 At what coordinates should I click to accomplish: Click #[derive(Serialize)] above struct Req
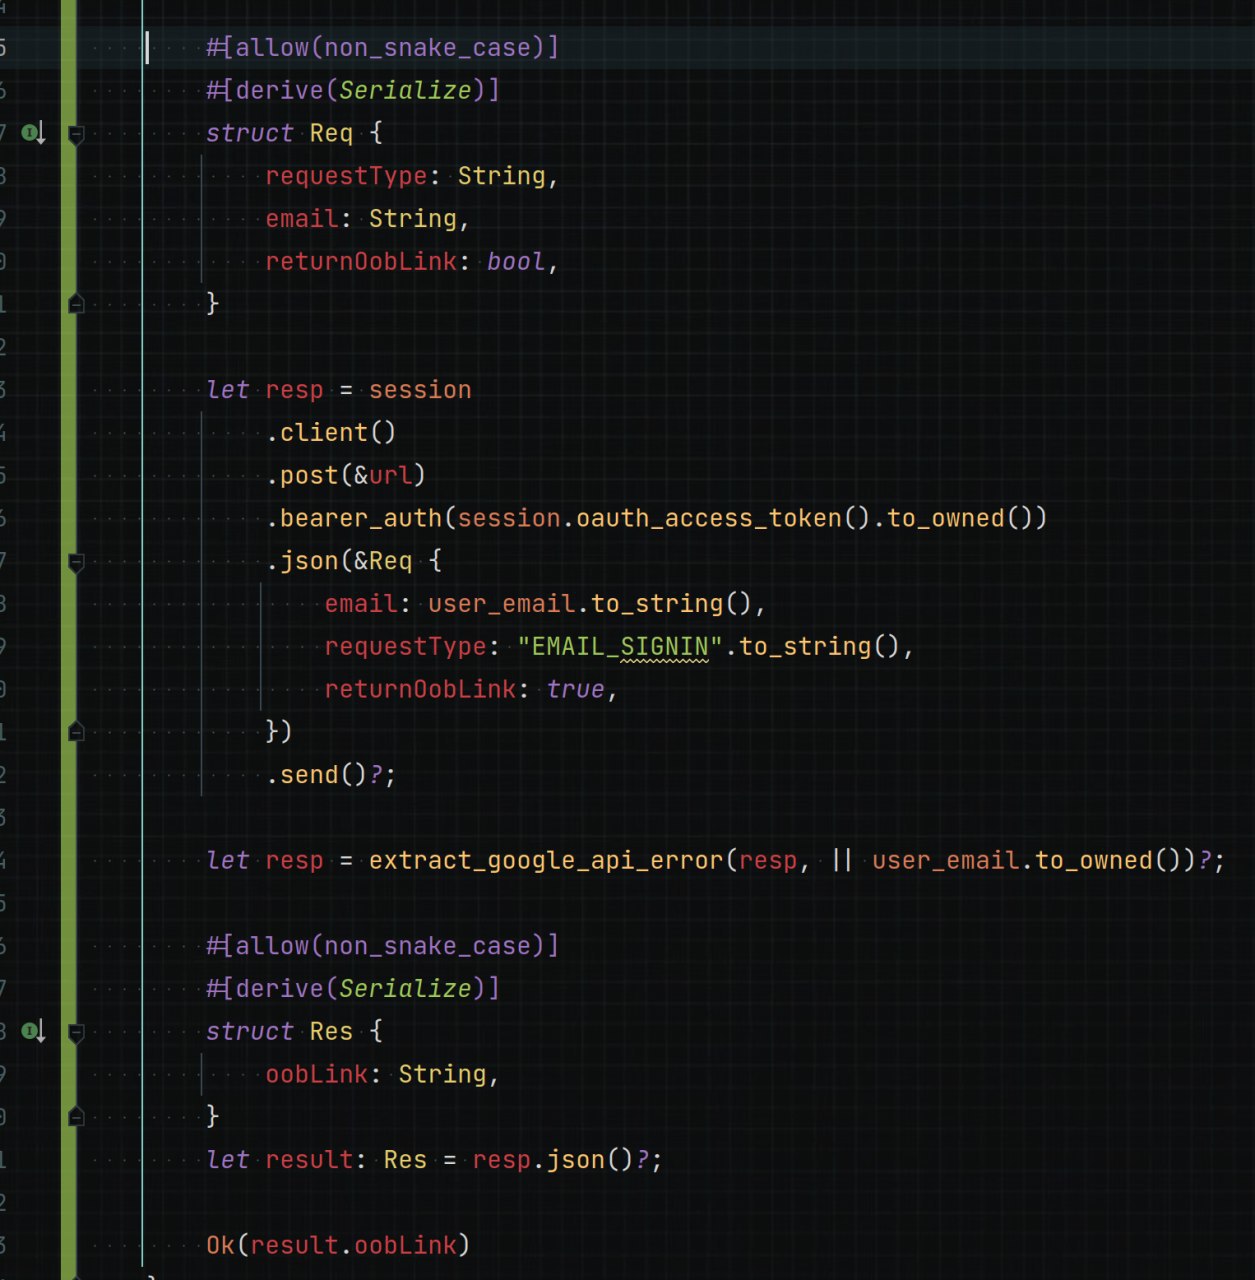point(353,91)
